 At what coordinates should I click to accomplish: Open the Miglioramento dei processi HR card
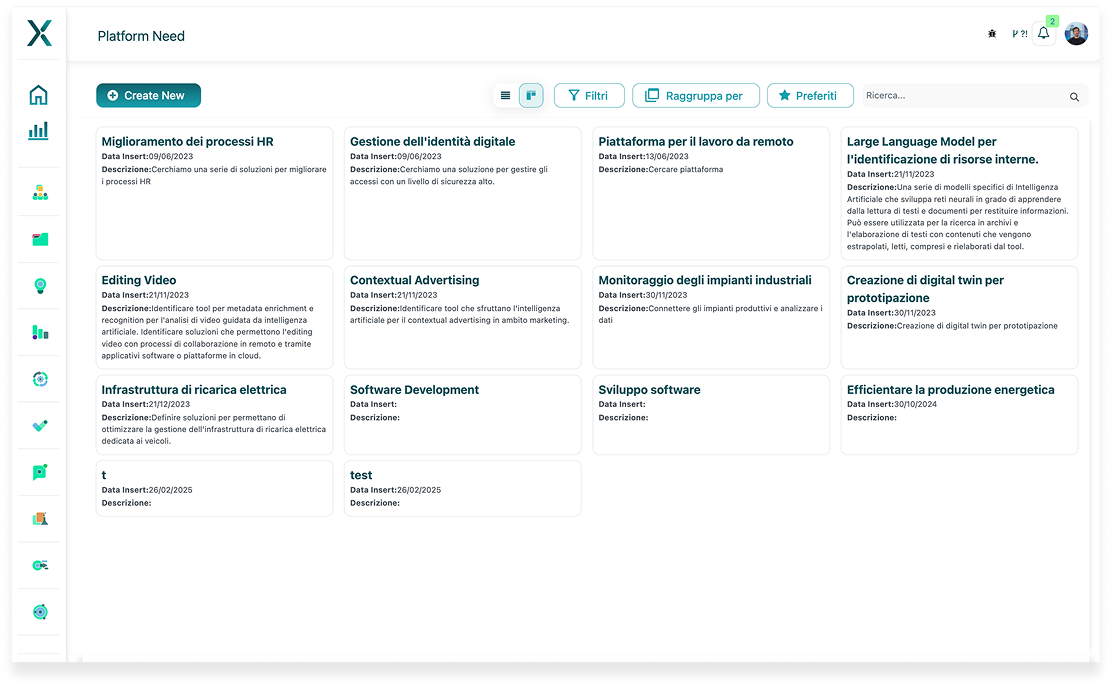coord(214,193)
